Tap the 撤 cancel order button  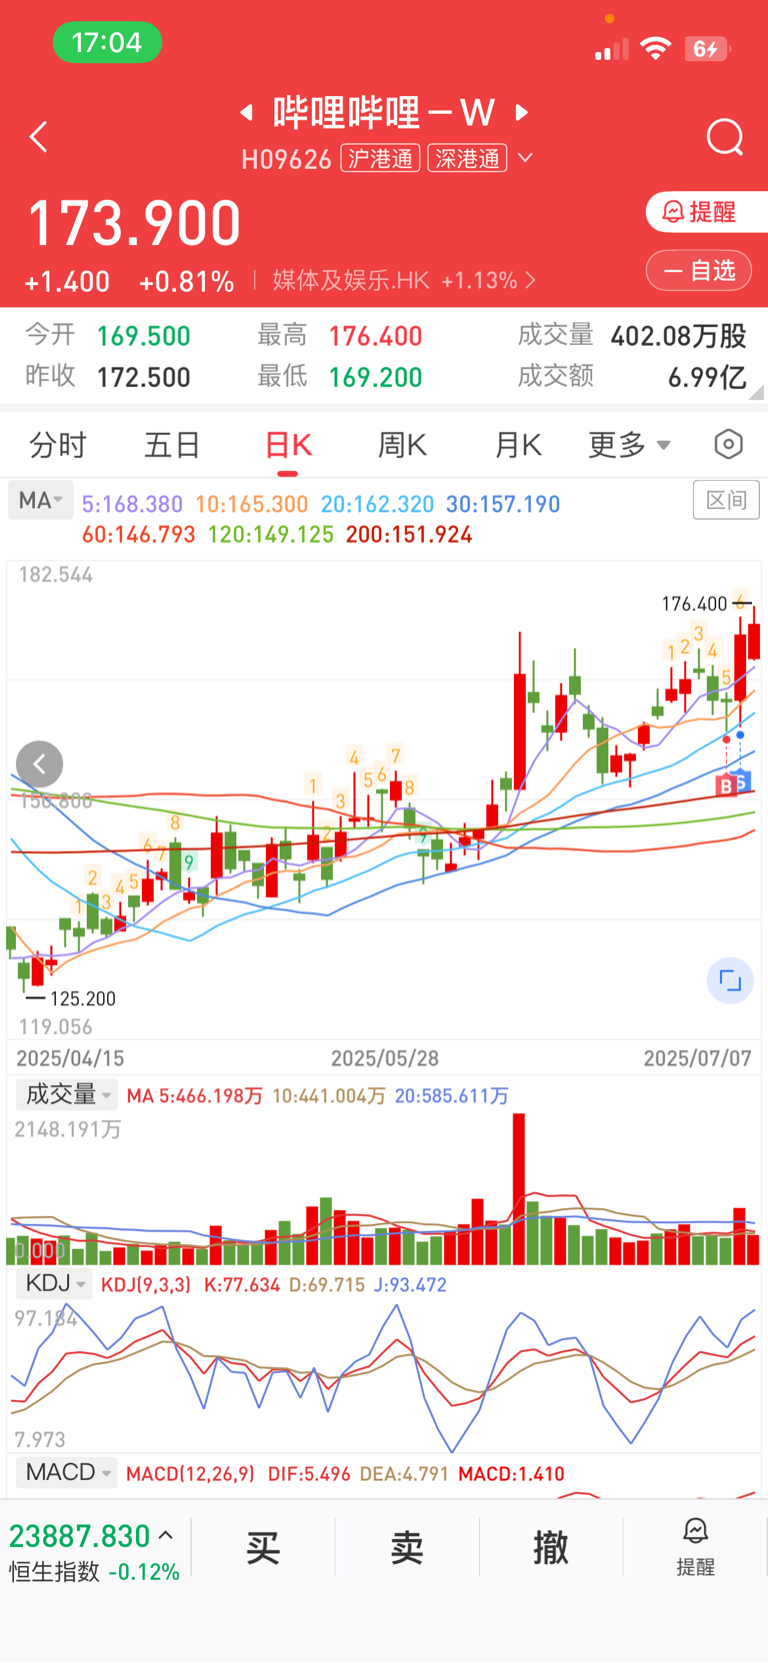tap(551, 1548)
